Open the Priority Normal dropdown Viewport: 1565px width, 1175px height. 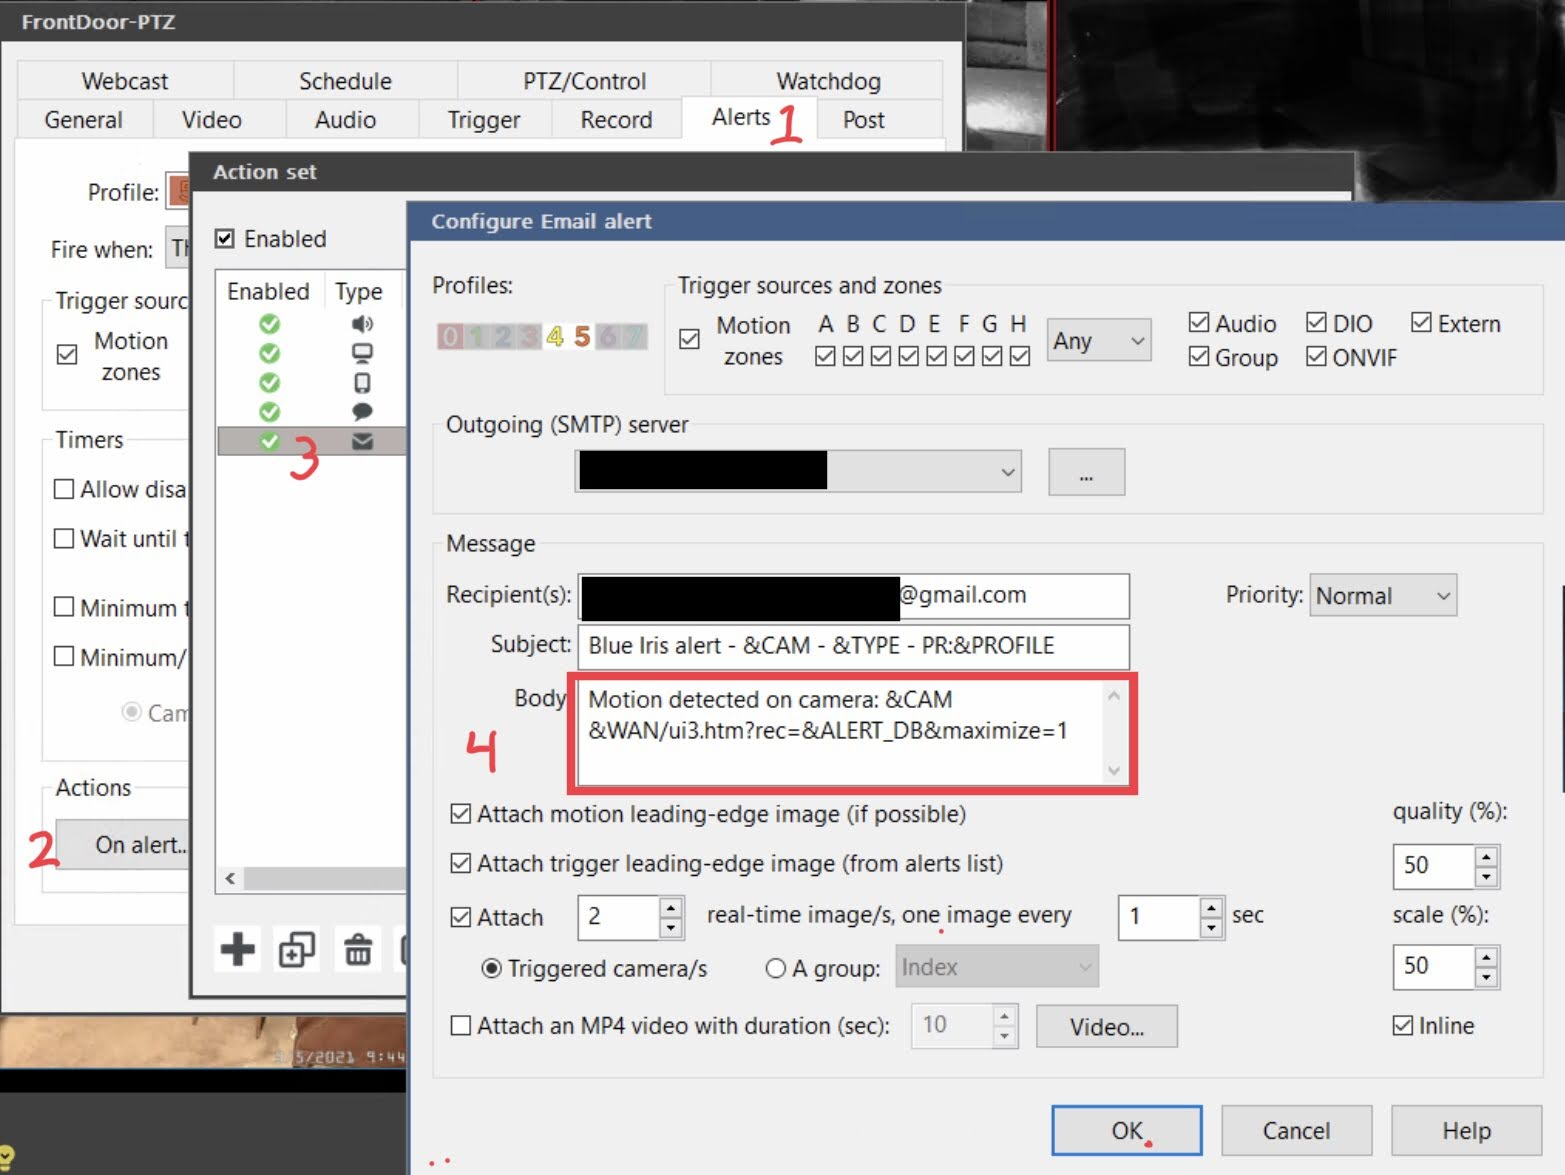click(1383, 595)
